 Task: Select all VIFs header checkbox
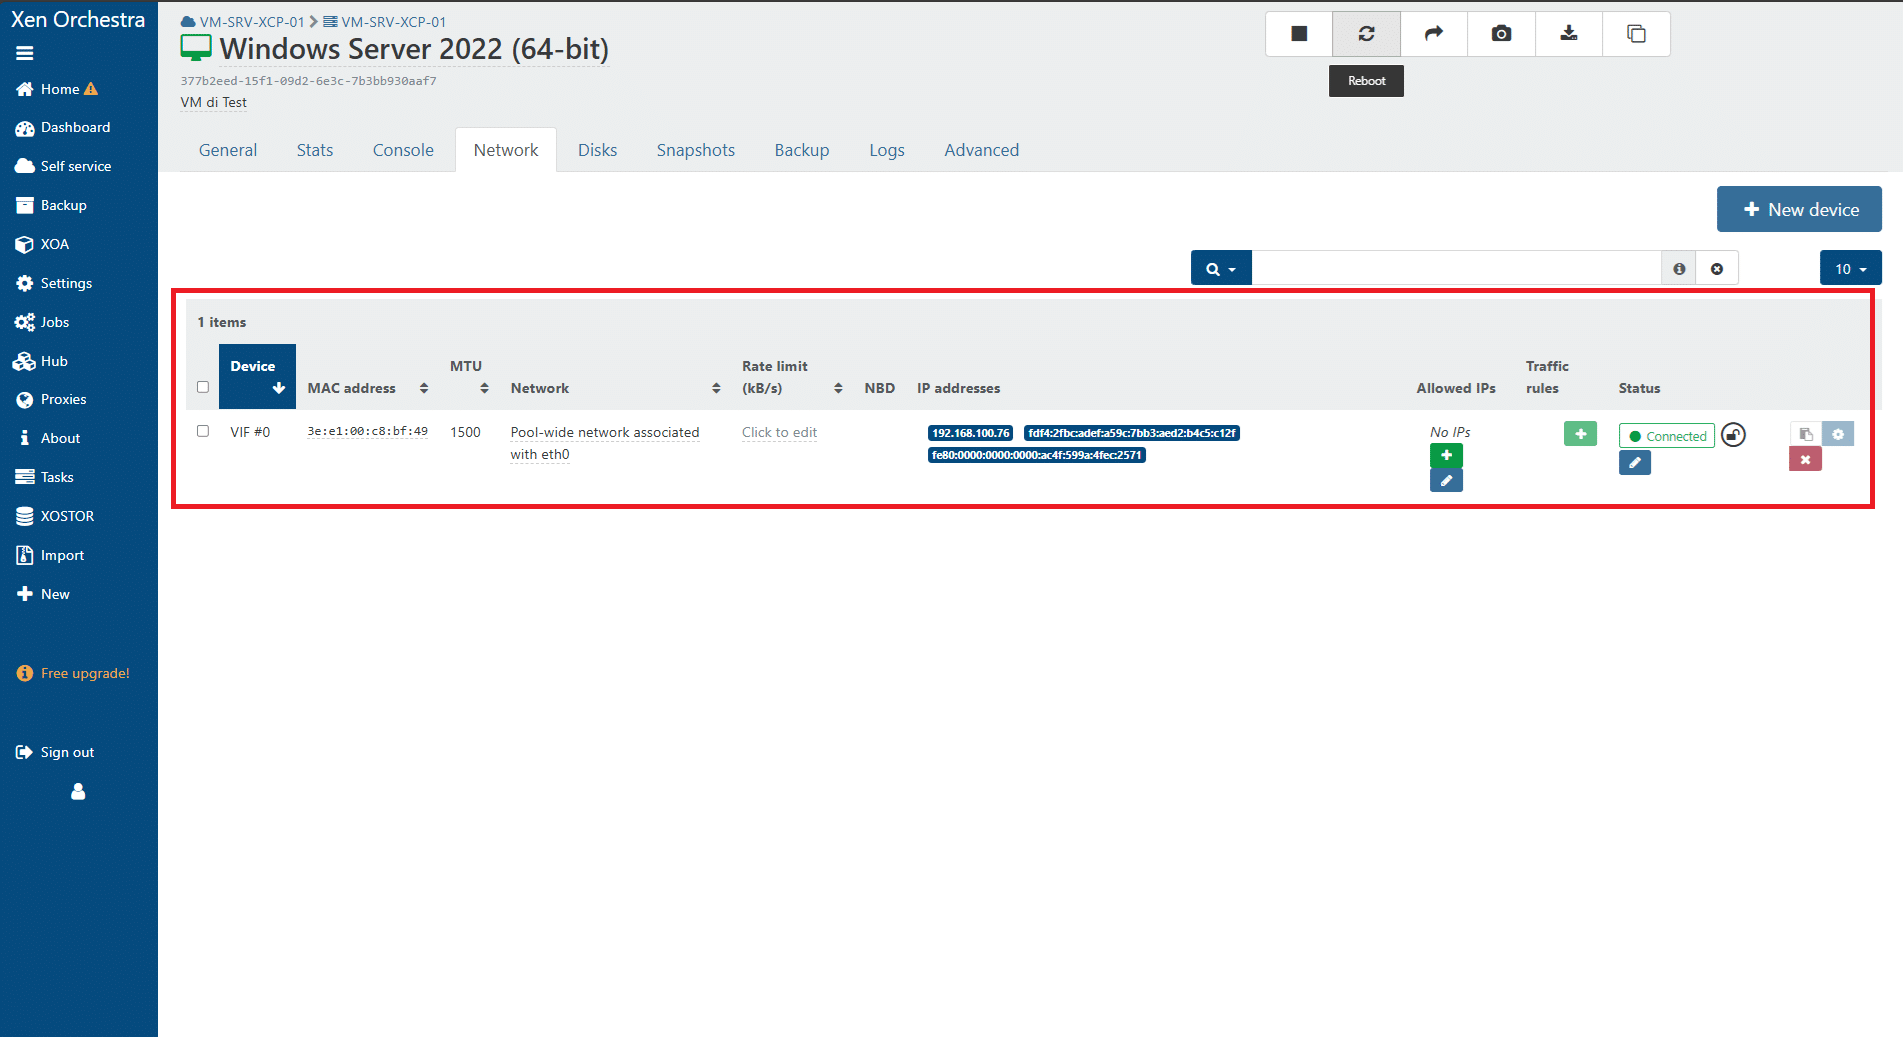coord(203,387)
